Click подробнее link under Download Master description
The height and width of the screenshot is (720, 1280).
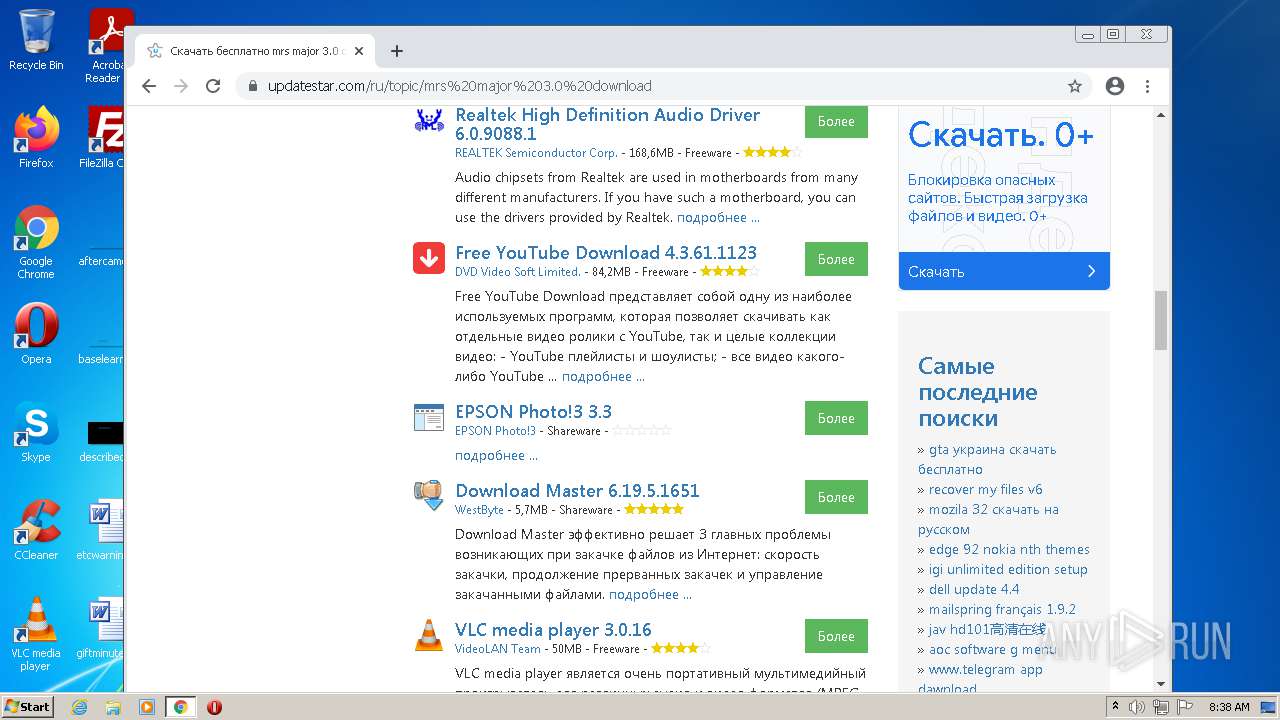[x=650, y=595]
